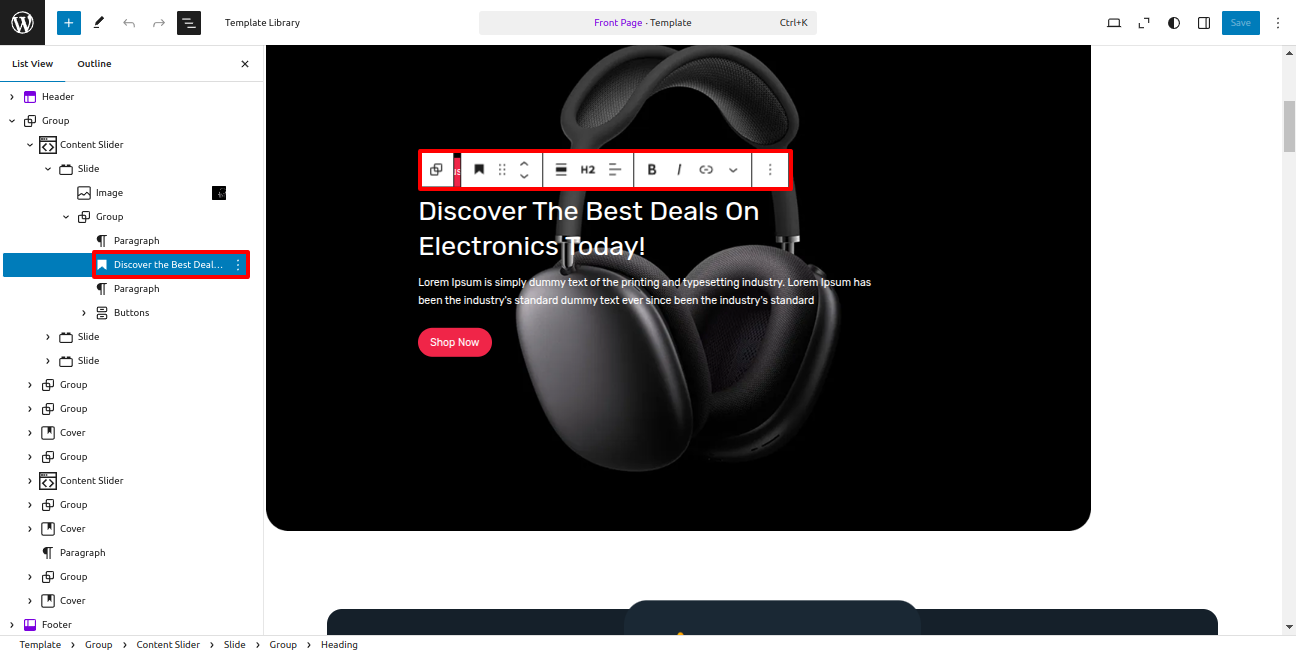Click the Save button
Image resolution: width=1296 pixels, height=654 pixels.
[x=1241, y=22]
